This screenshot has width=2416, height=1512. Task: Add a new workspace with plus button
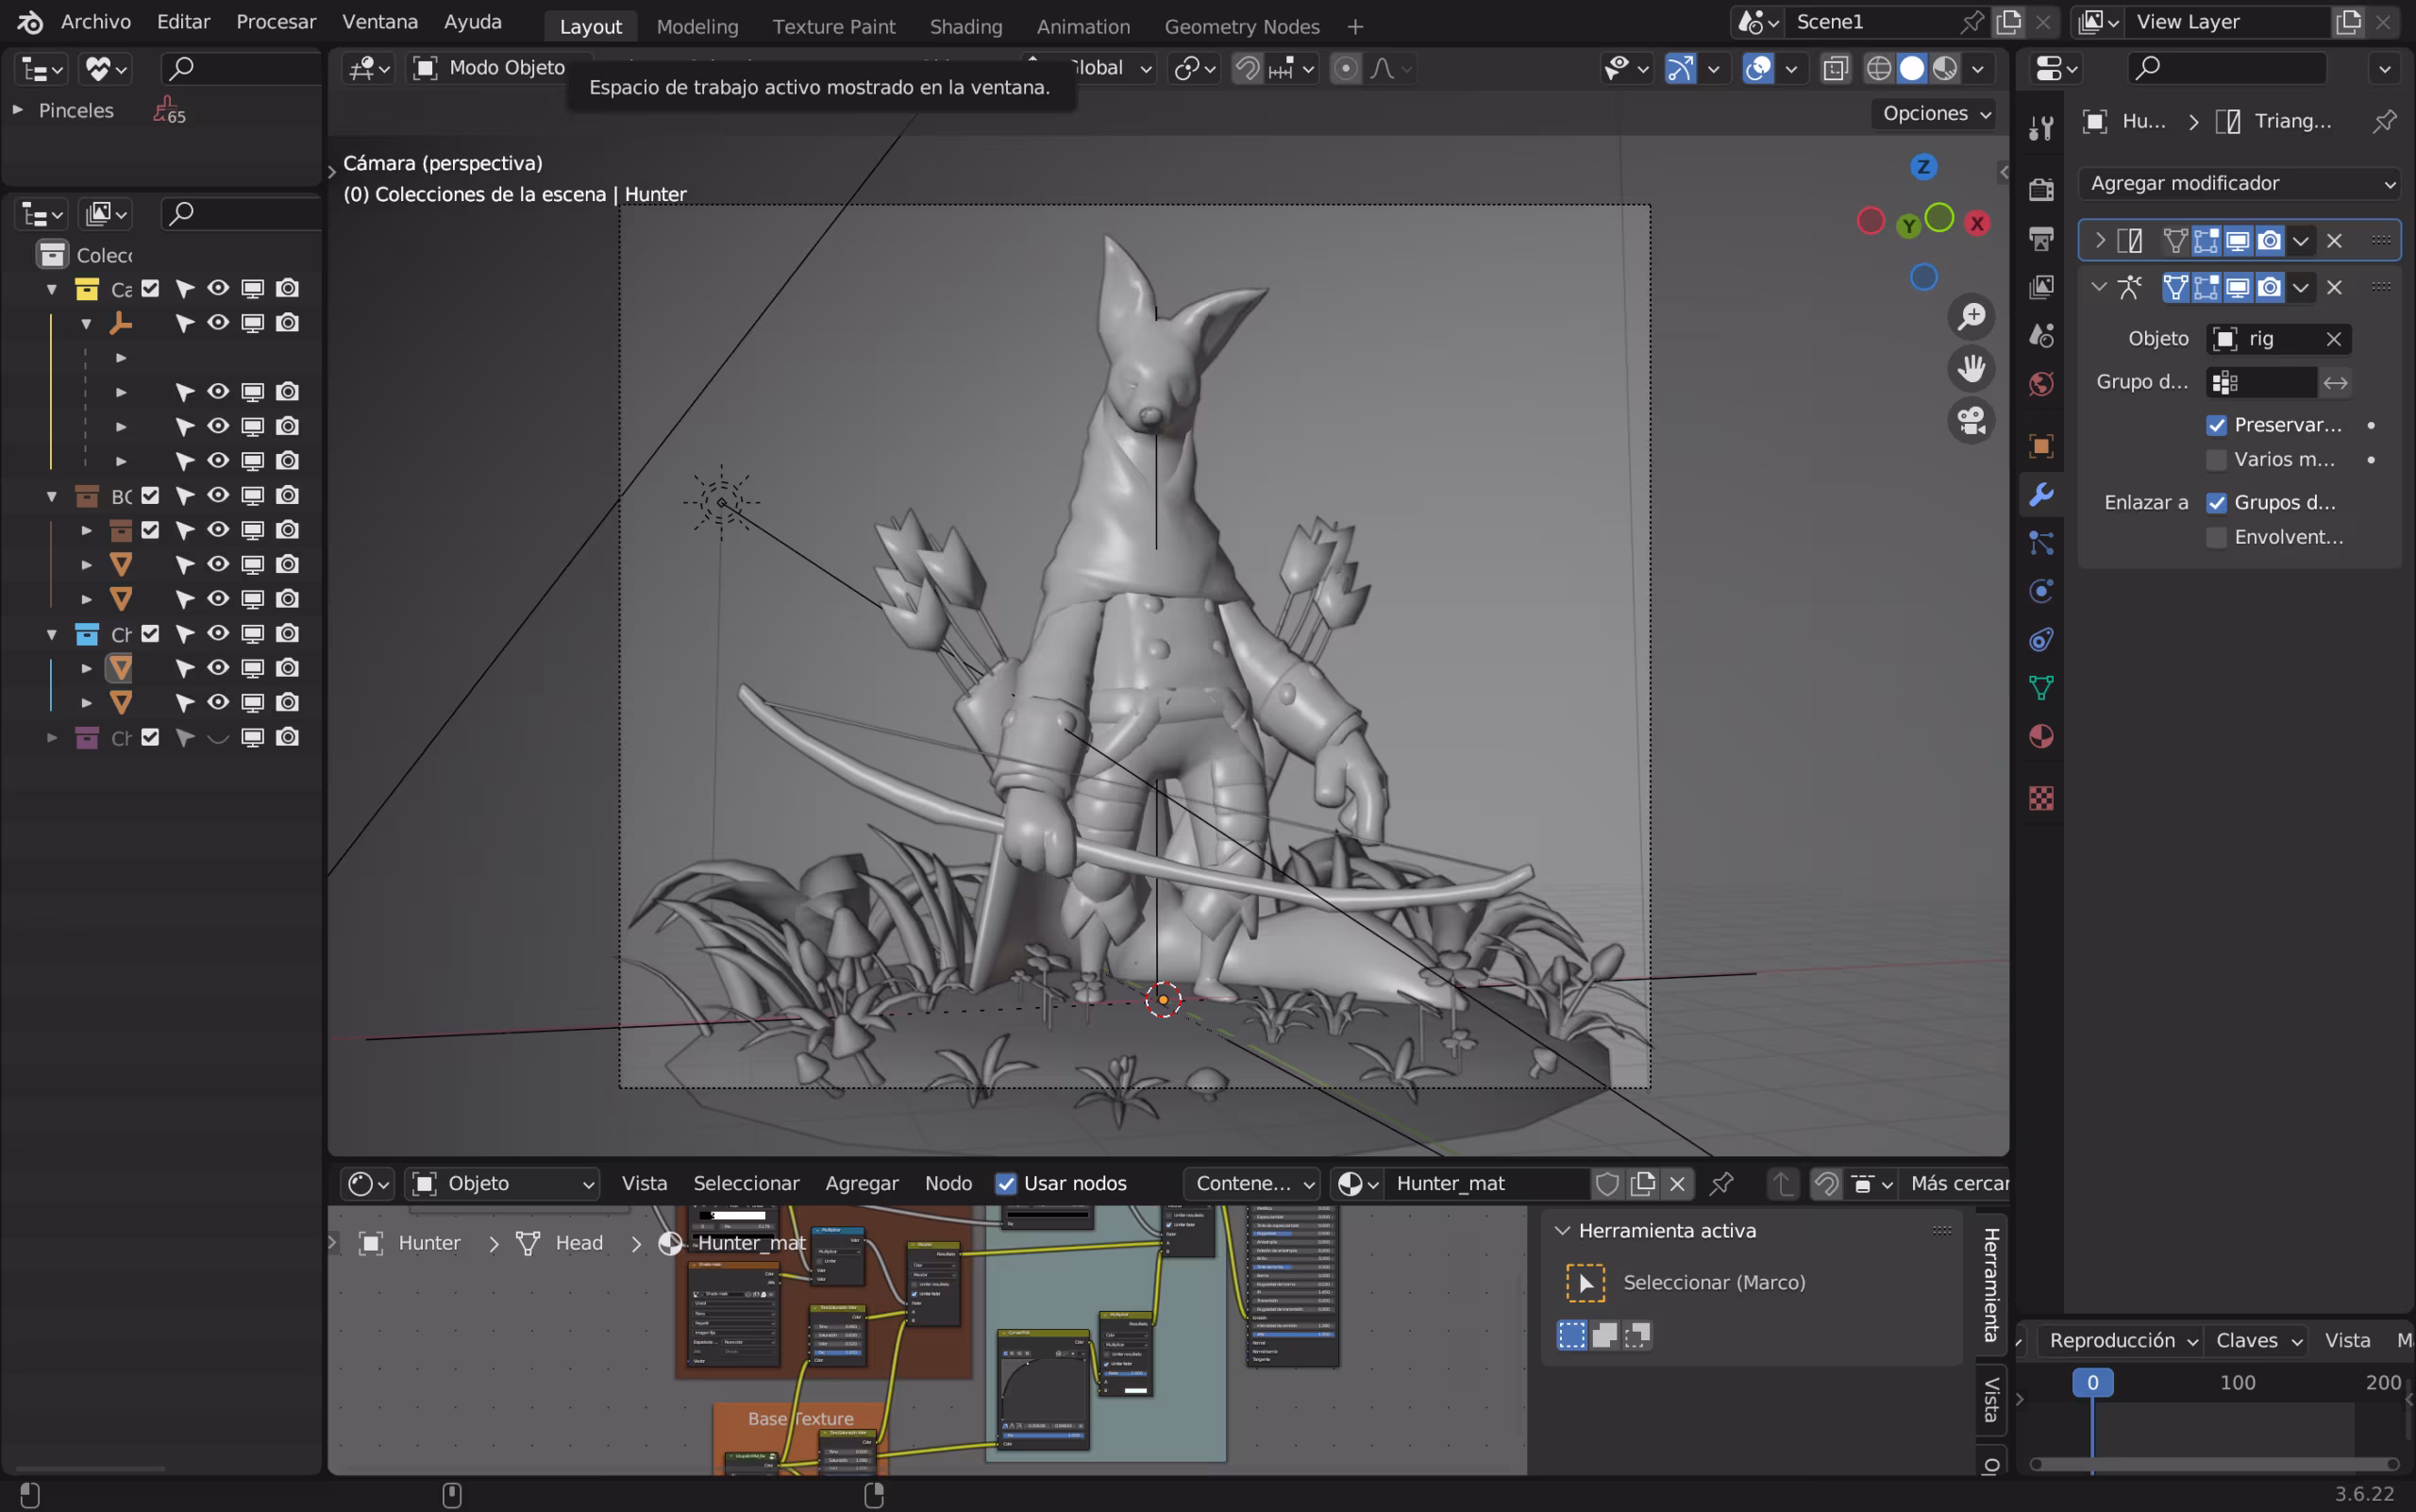pyautogui.click(x=1355, y=27)
